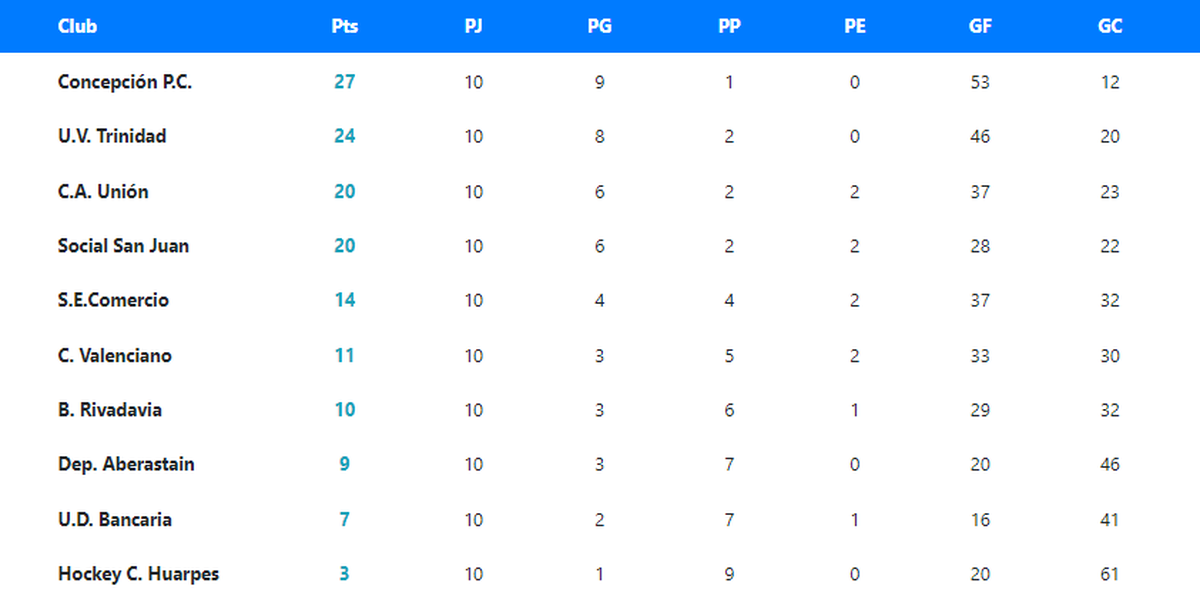The width and height of the screenshot is (1200, 616).
Task: Click the Club column header
Action: pyautogui.click(x=77, y=27)
